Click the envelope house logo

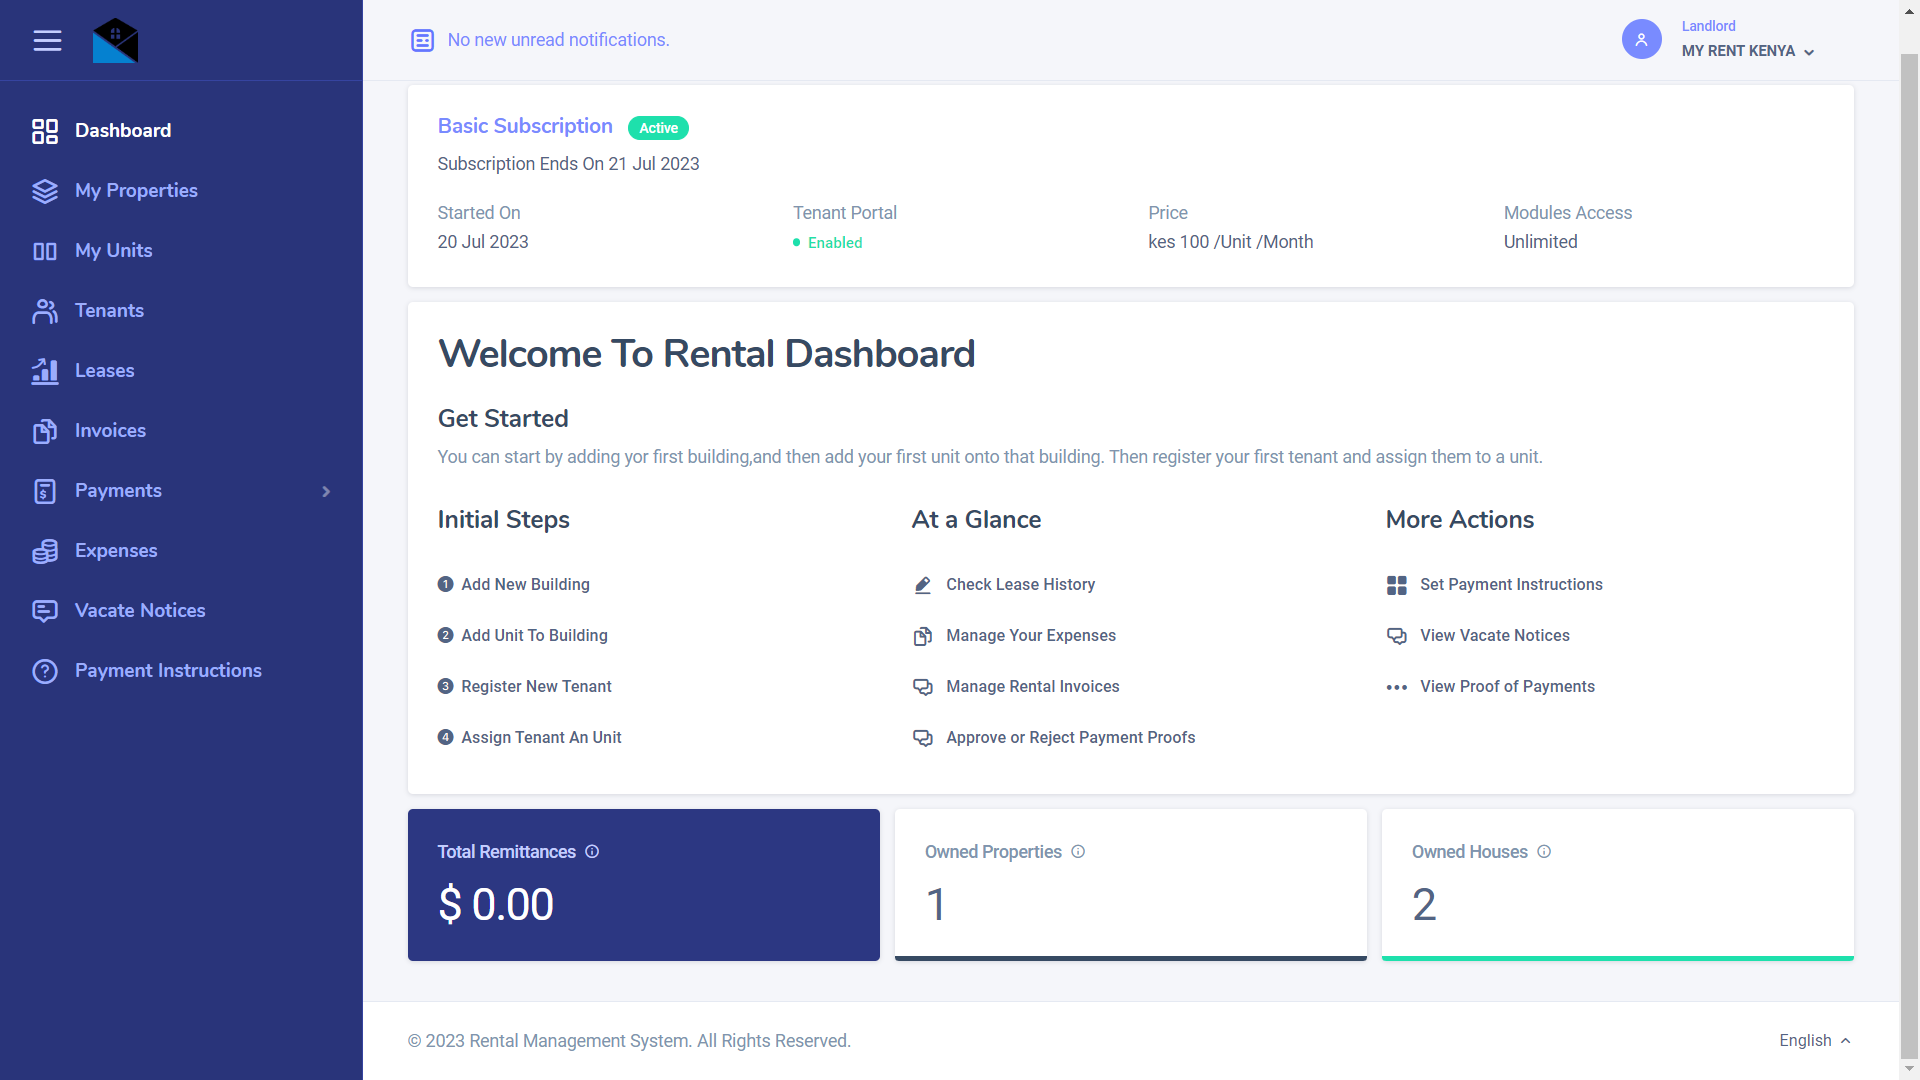click(x=115, y=41)
